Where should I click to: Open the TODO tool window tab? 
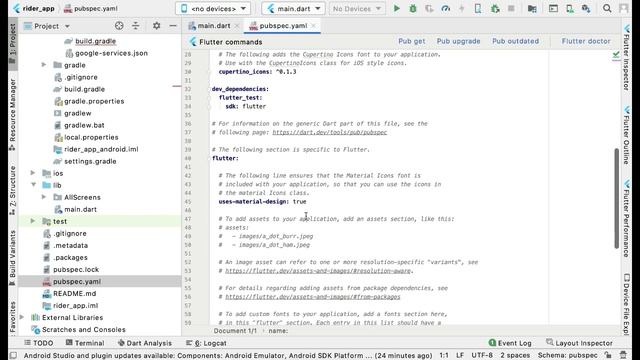tap(39, 343)
